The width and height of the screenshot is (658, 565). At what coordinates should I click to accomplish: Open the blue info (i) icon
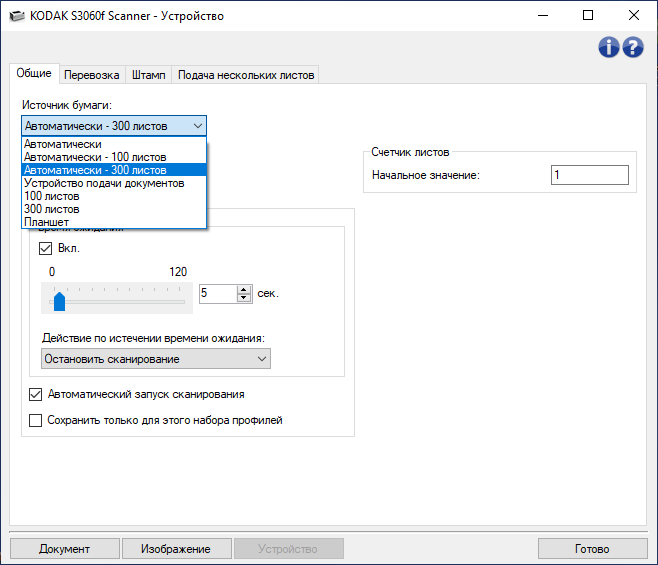click(x=608, y=47)
